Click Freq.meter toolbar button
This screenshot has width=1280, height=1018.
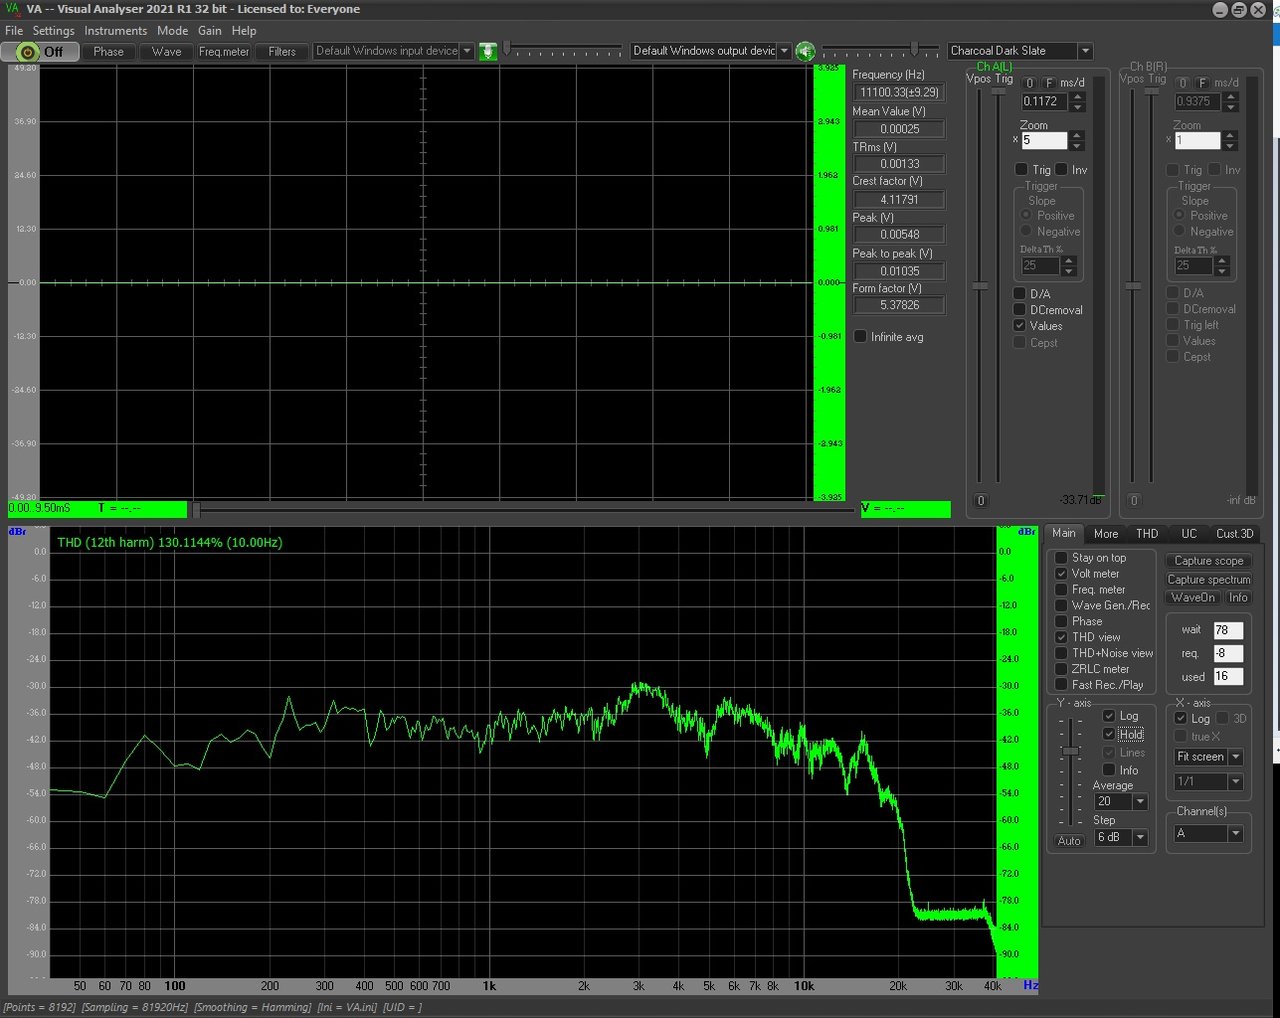[224, 51]
